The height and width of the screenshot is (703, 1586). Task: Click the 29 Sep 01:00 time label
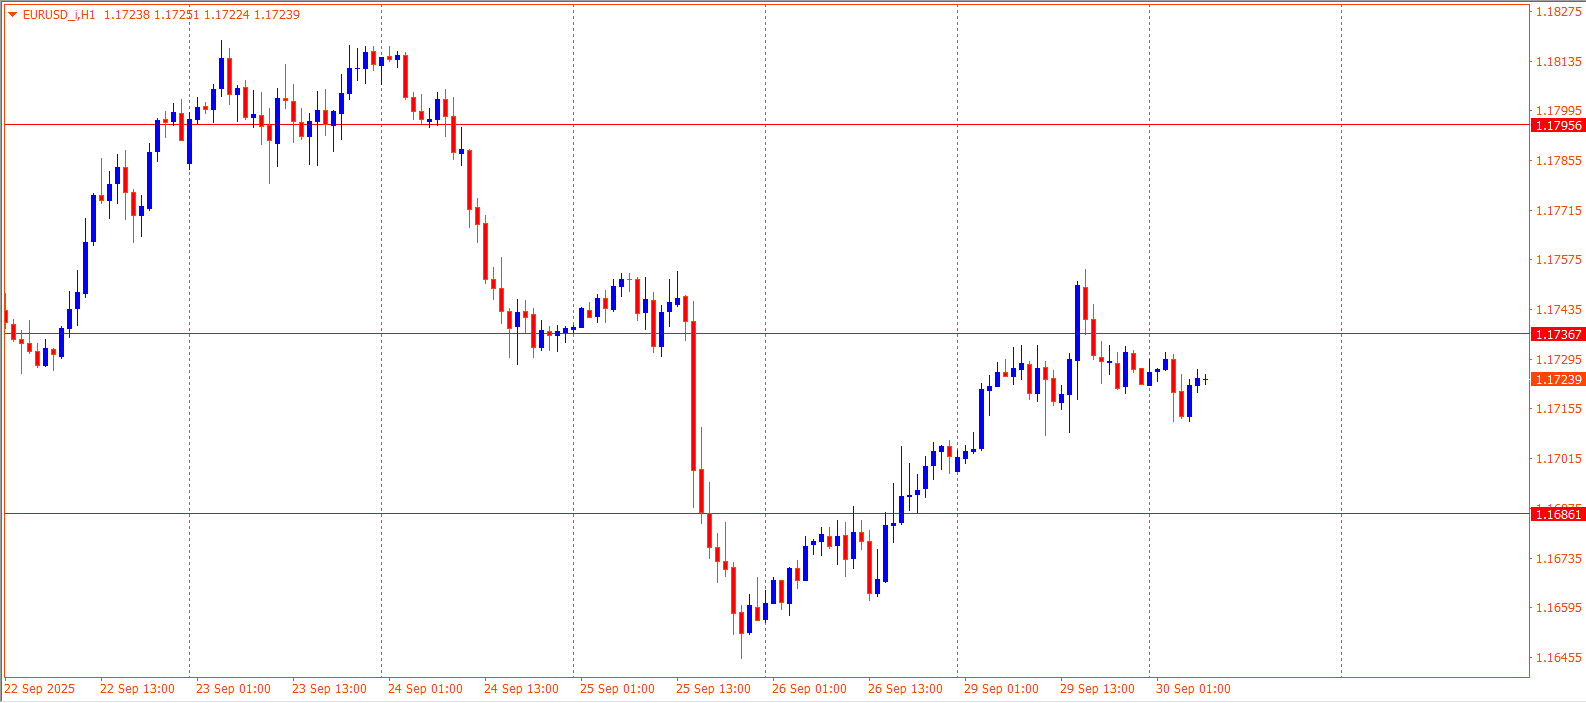(1001, 689)
